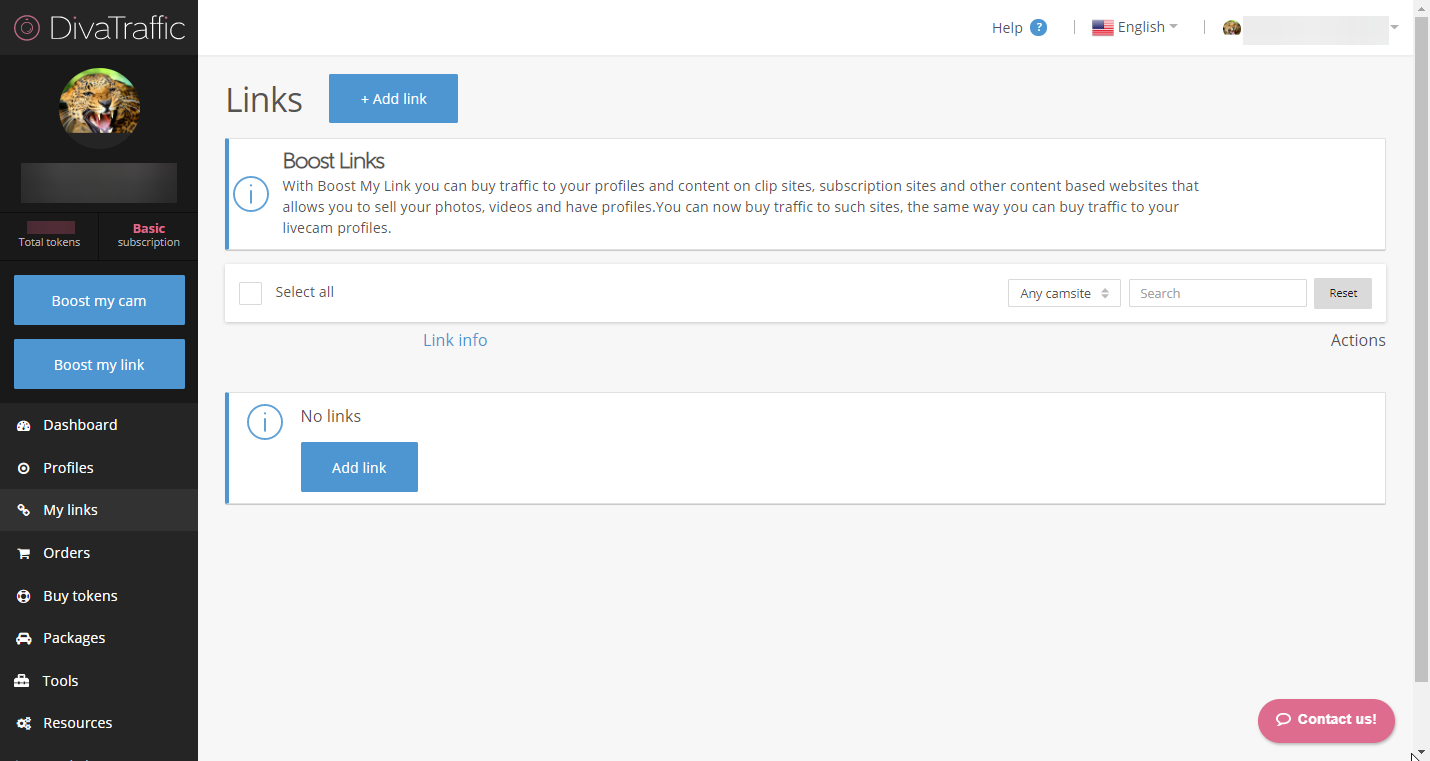1430x761 pixels.
Task: Open the Profiles menu item
Action: pyautogui.click(x=99, y=468)
